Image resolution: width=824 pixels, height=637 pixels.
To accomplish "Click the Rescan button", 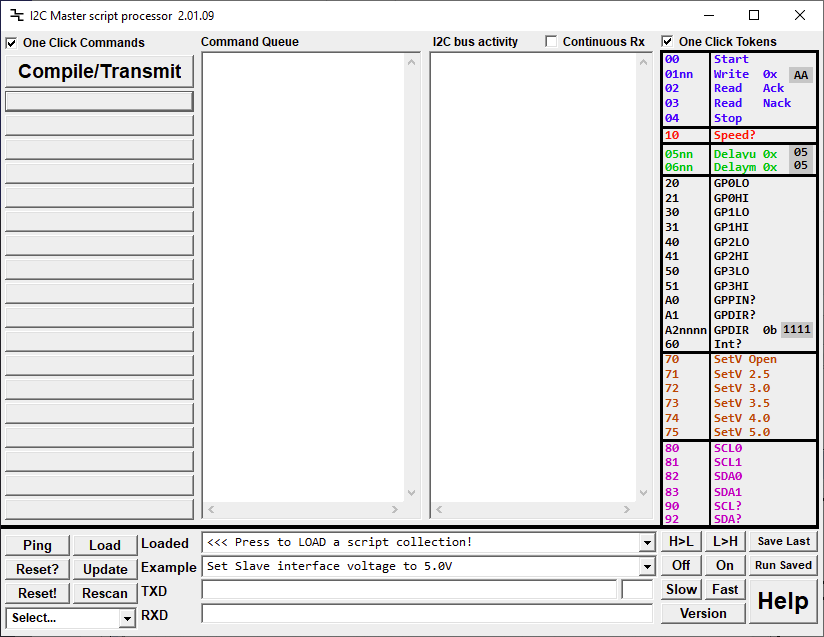I will [x=105, y=593].
